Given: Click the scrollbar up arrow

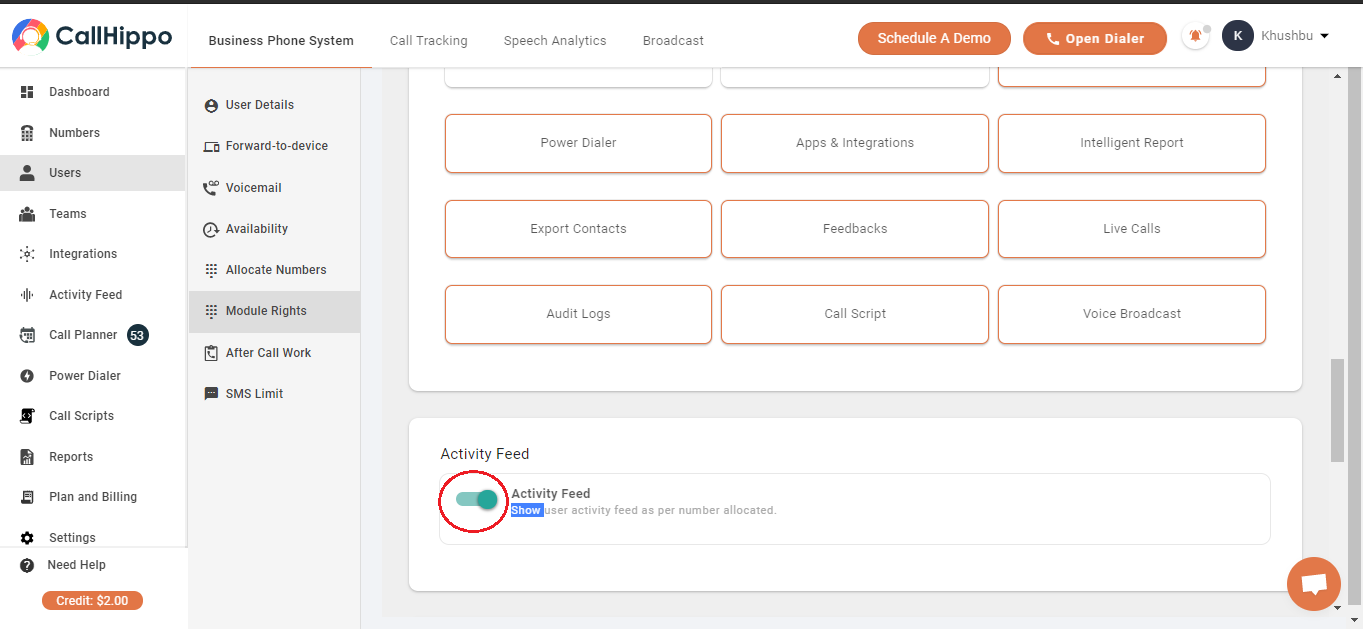Looking at the screenshot, I should click(1338, 76).
